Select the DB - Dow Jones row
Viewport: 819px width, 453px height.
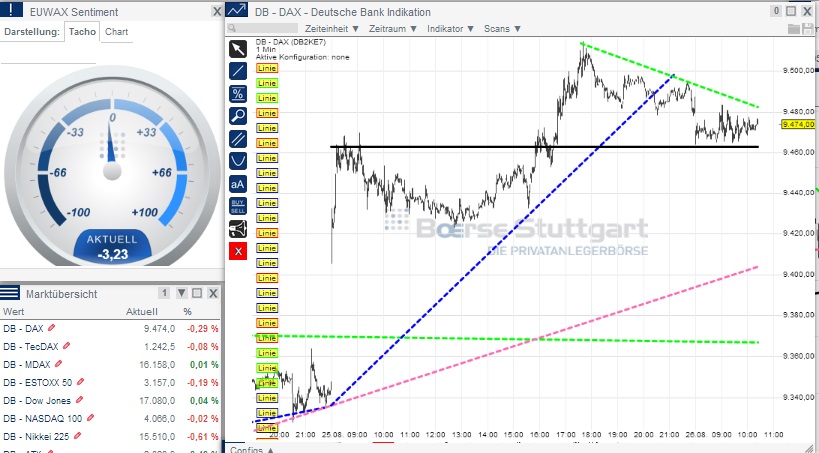click(110, 400)
